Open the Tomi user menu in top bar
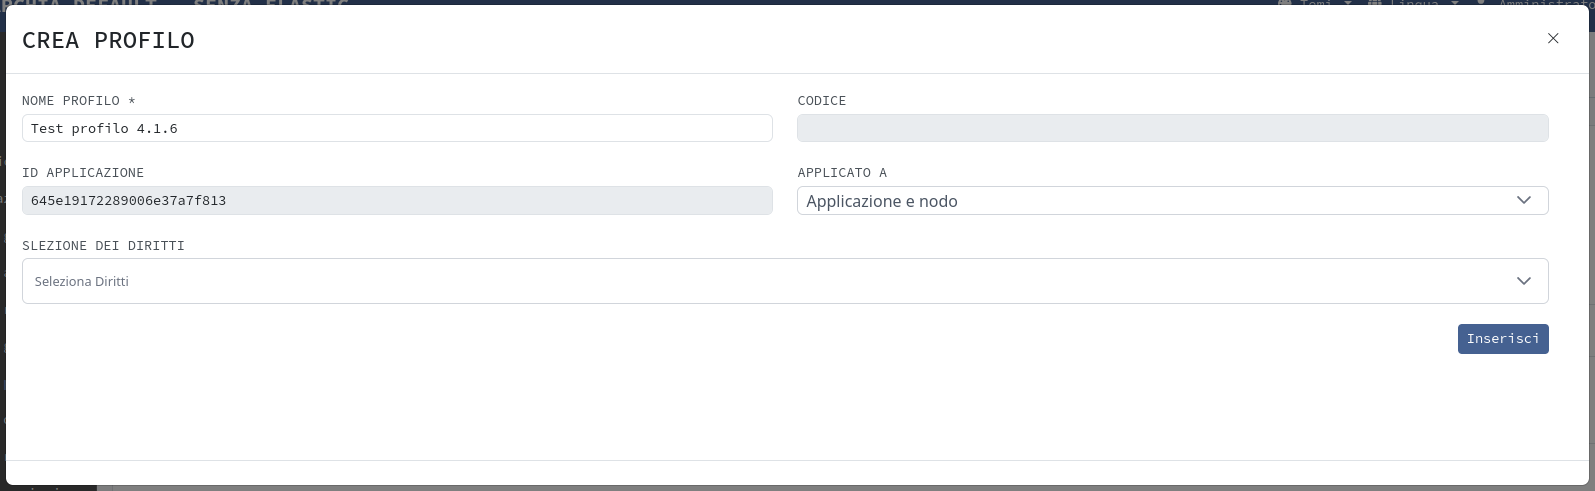 click(1316, 3)
